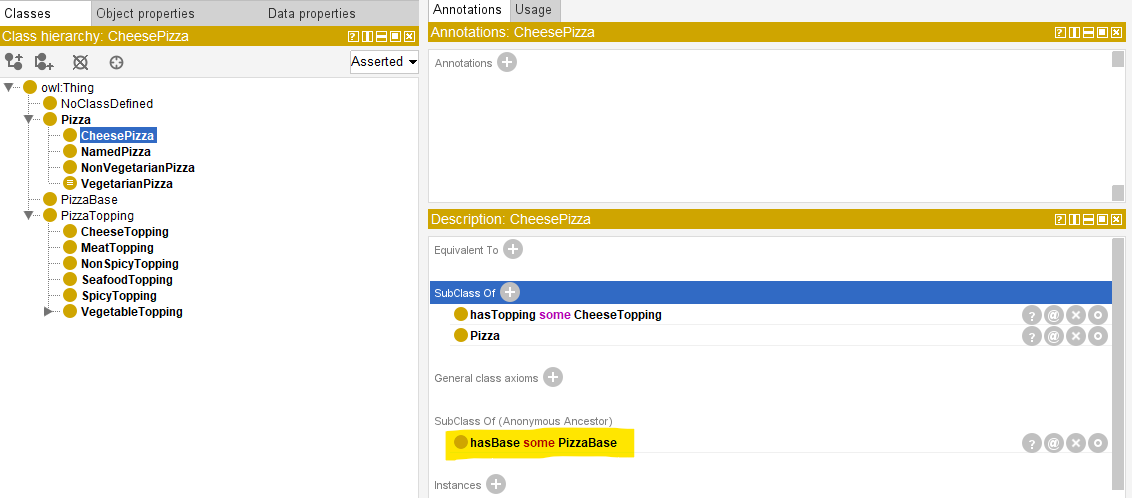
Task: Select the NonVegetarianPizza class
Action: coord(137,167)
